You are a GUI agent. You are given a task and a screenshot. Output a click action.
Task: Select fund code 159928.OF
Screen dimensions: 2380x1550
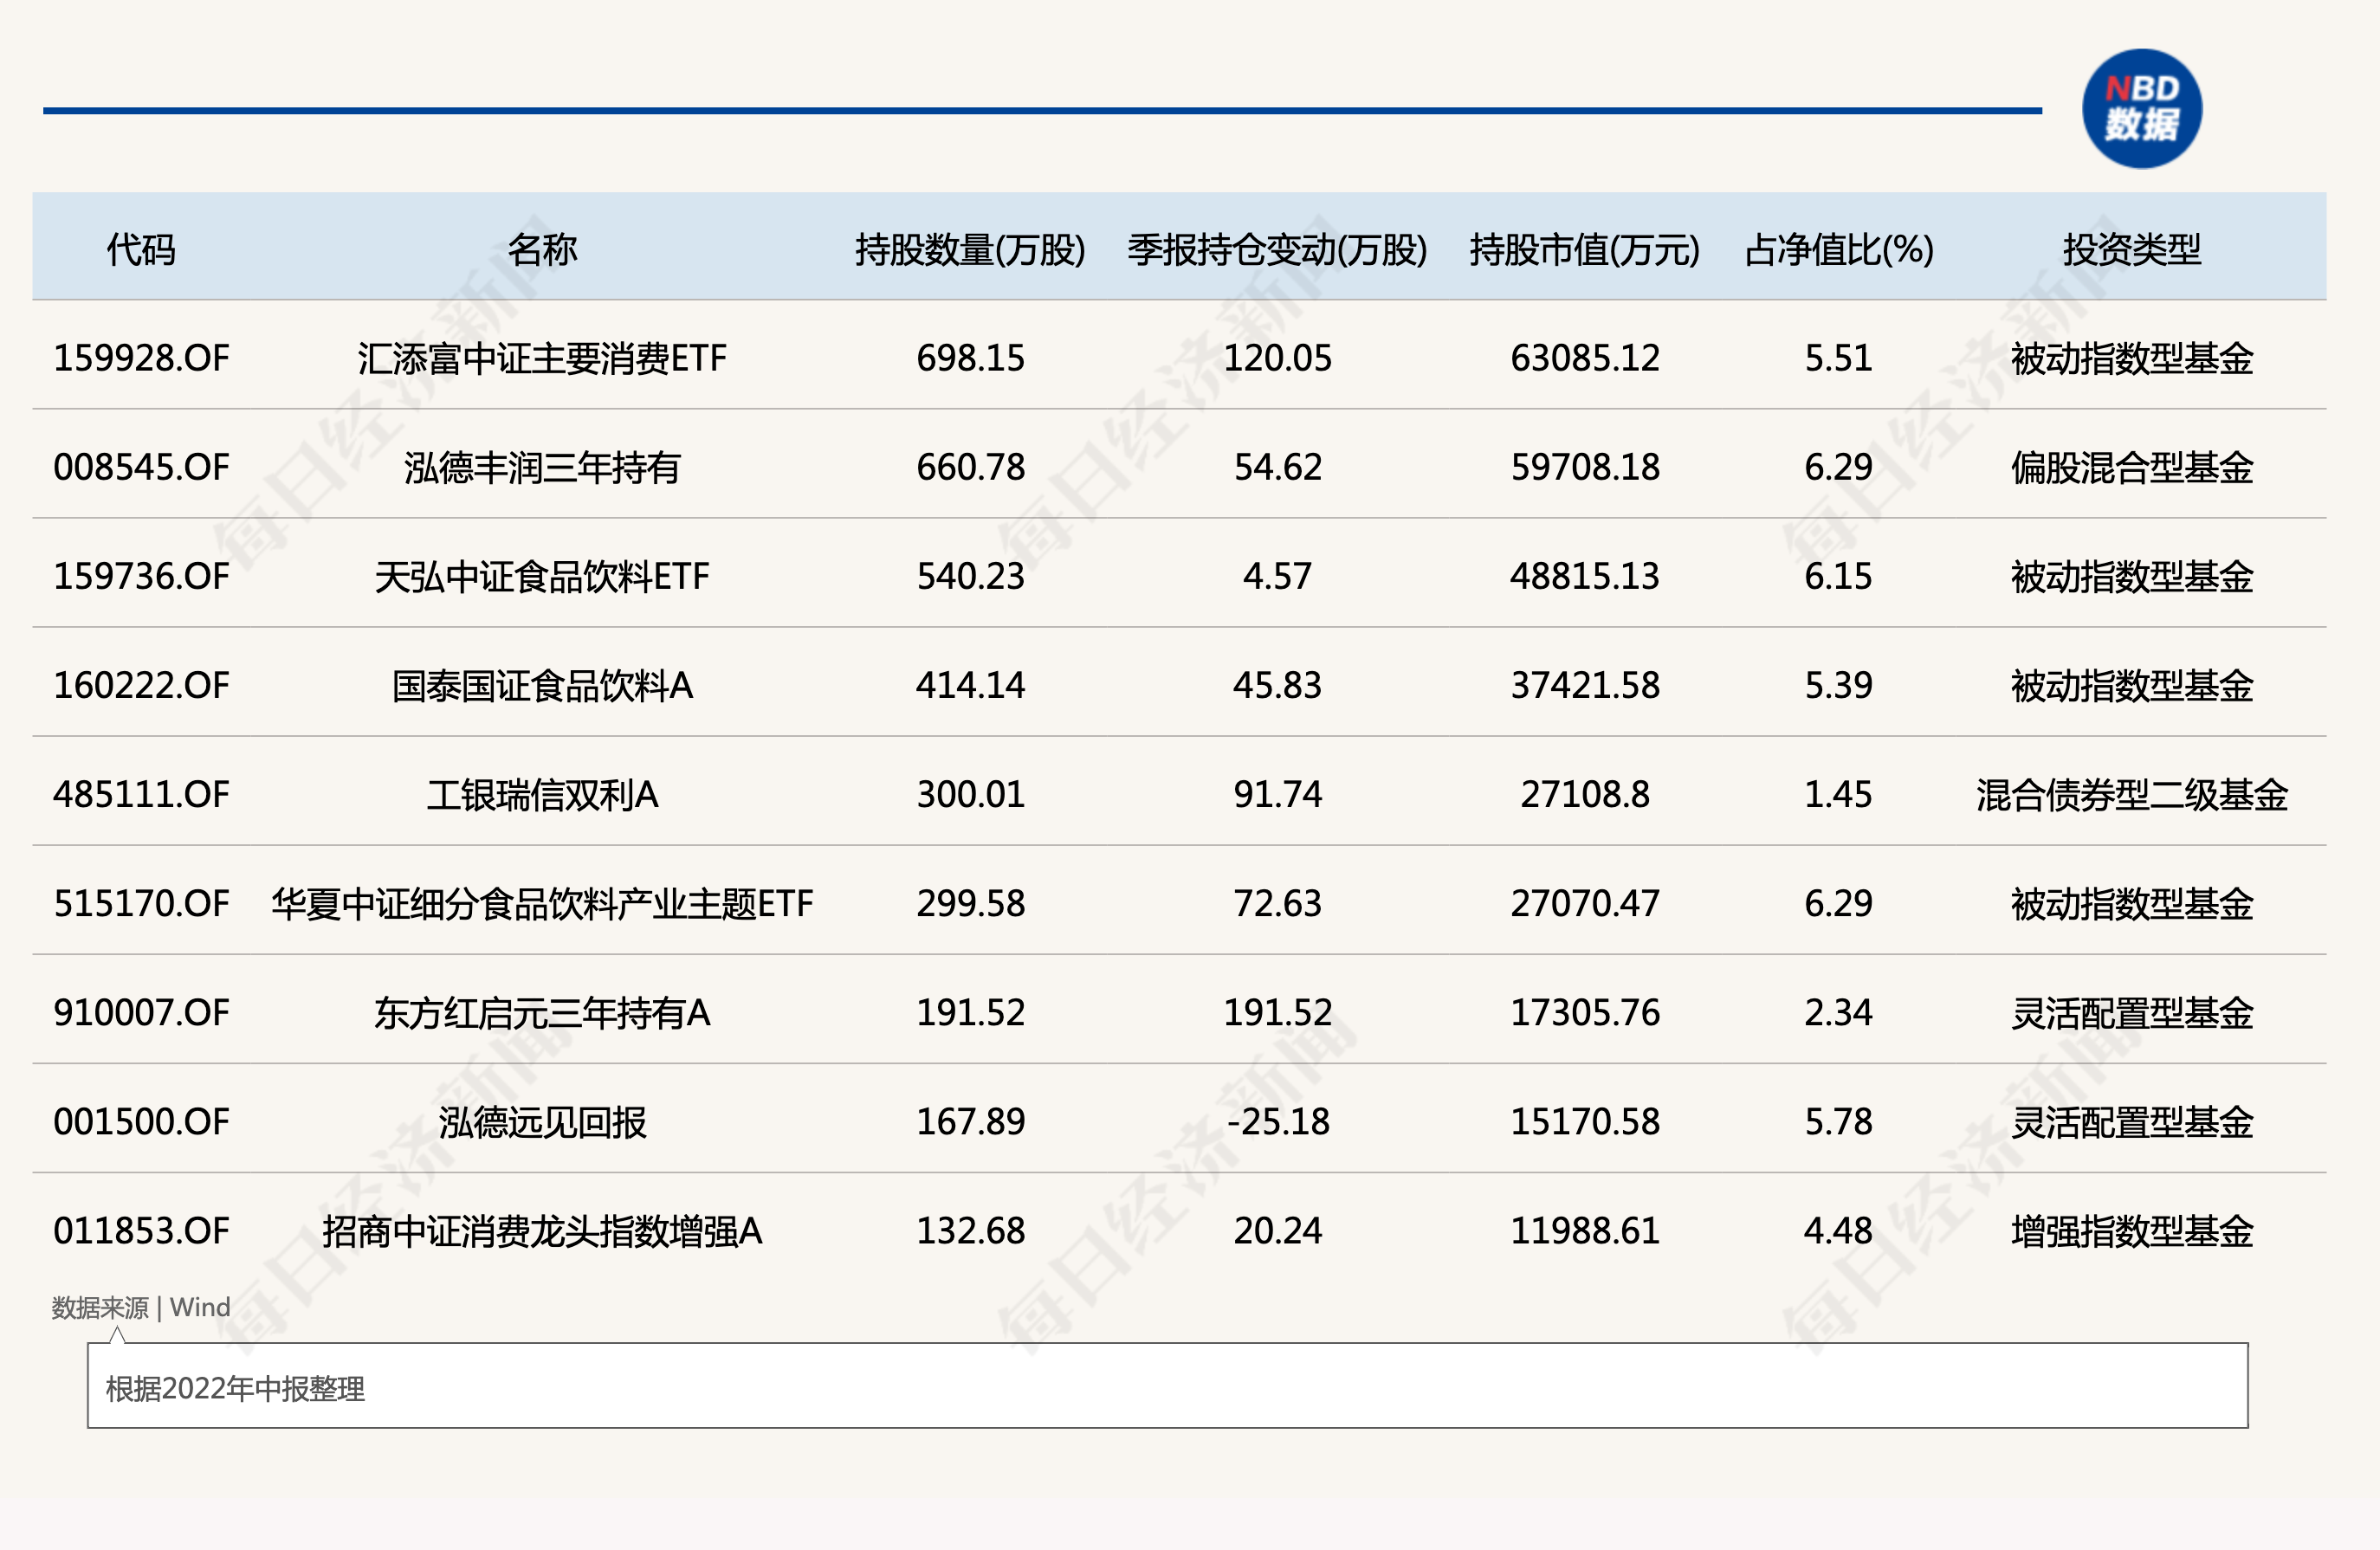point(141,358)
